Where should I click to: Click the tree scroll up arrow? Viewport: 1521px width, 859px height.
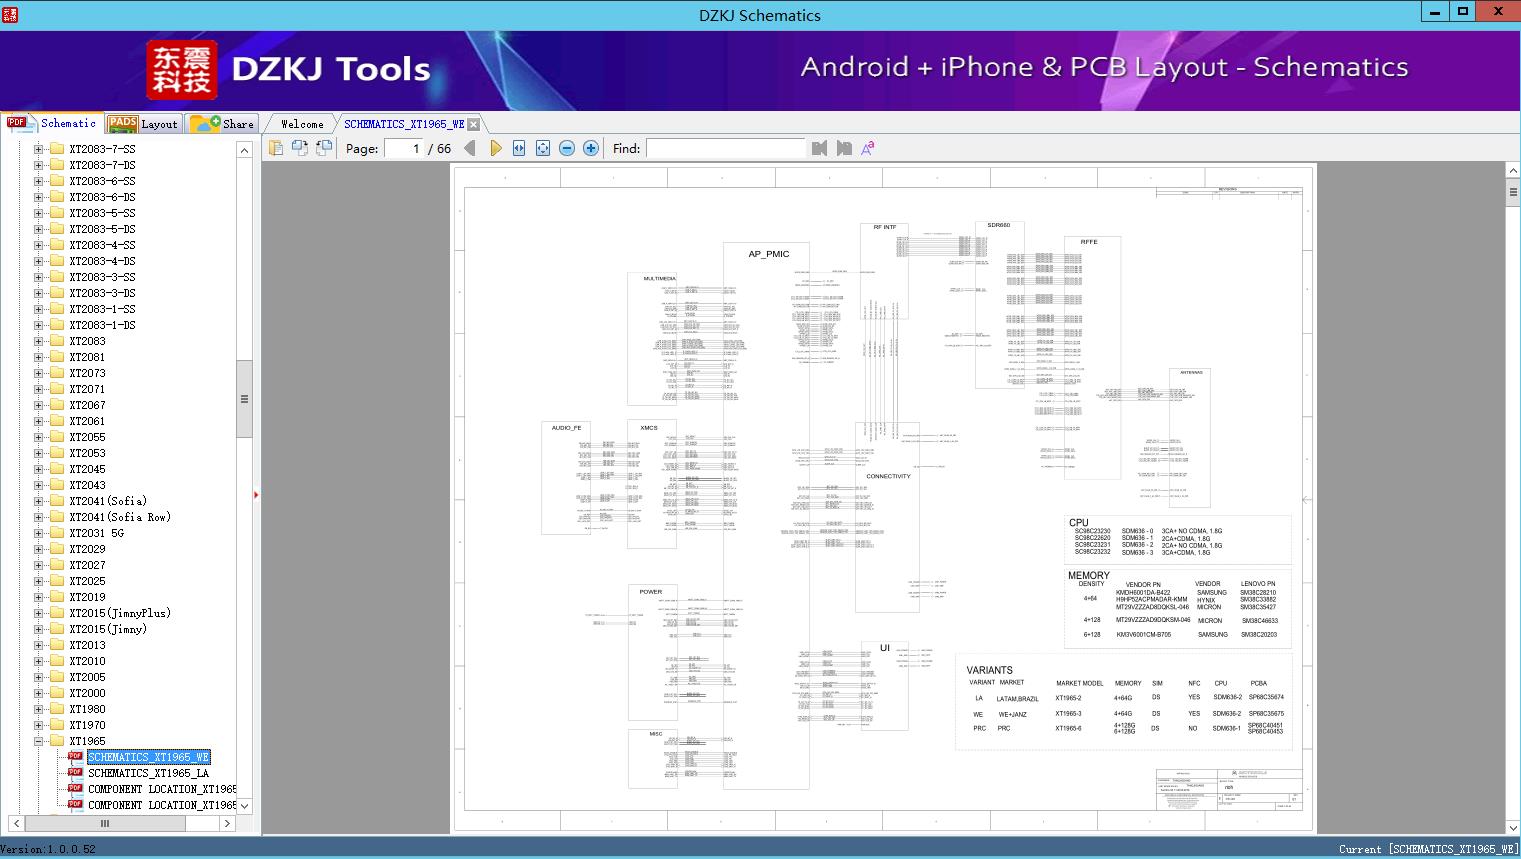pos(244,150)
